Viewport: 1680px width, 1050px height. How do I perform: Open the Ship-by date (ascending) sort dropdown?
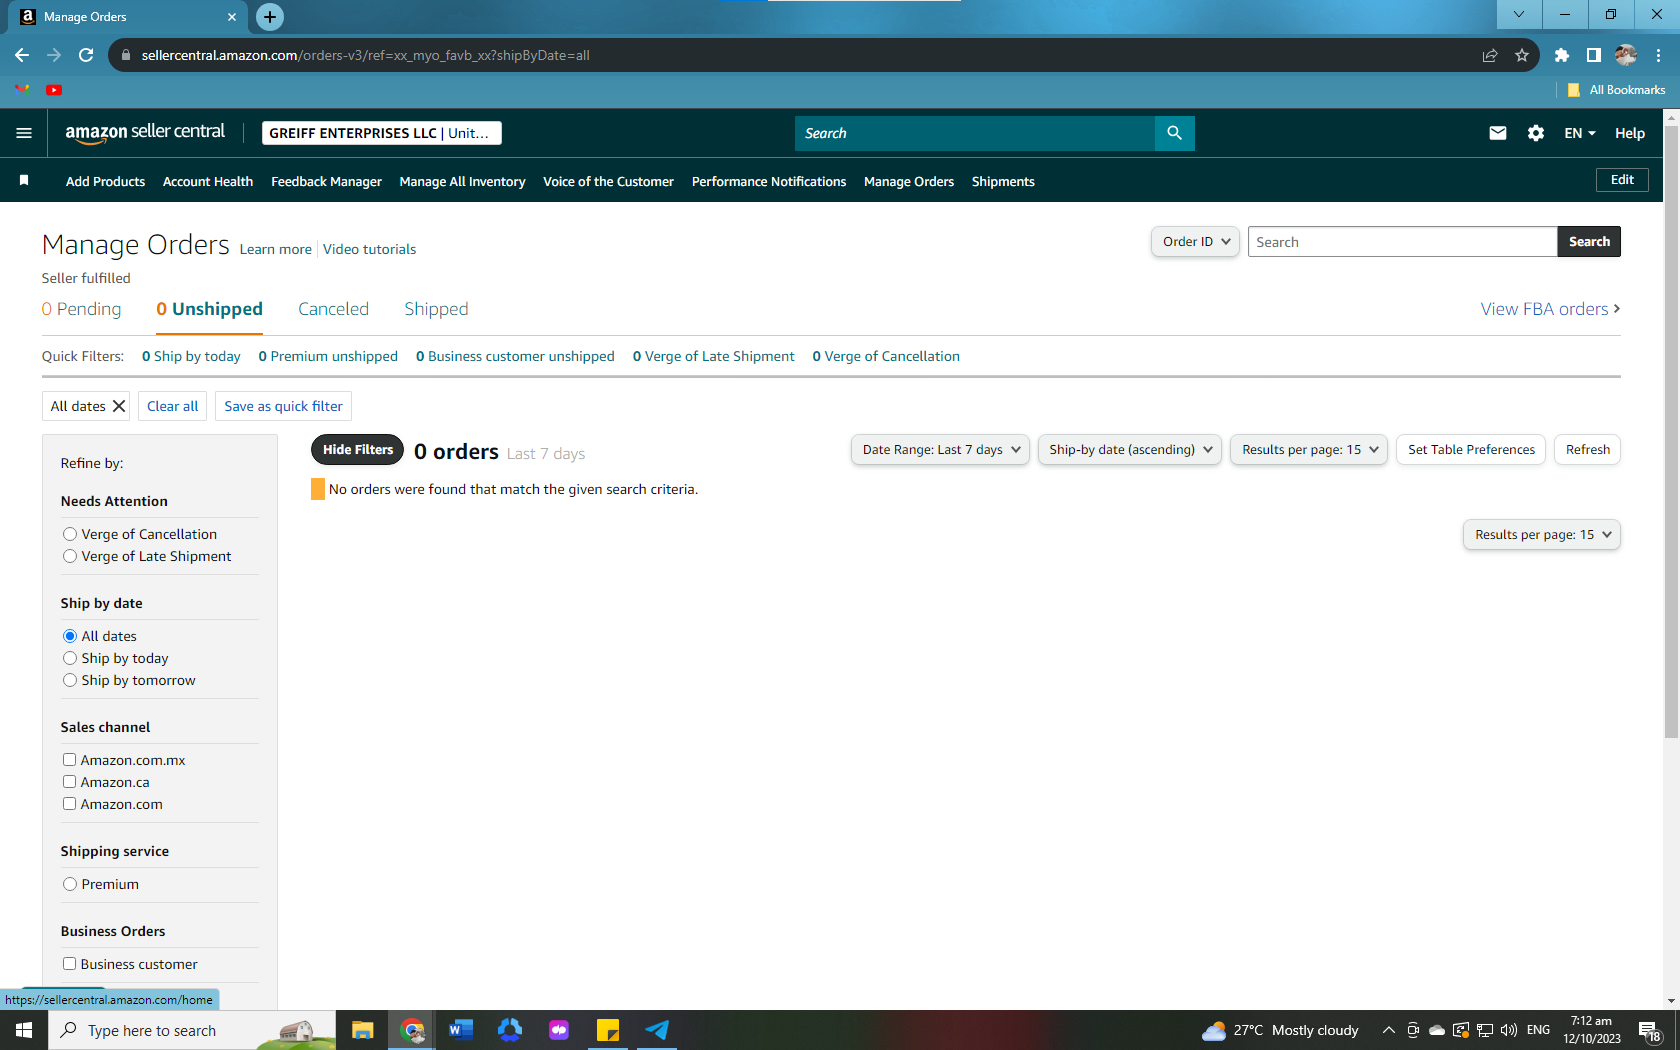pyautogui.click(x=1130, y=450)
